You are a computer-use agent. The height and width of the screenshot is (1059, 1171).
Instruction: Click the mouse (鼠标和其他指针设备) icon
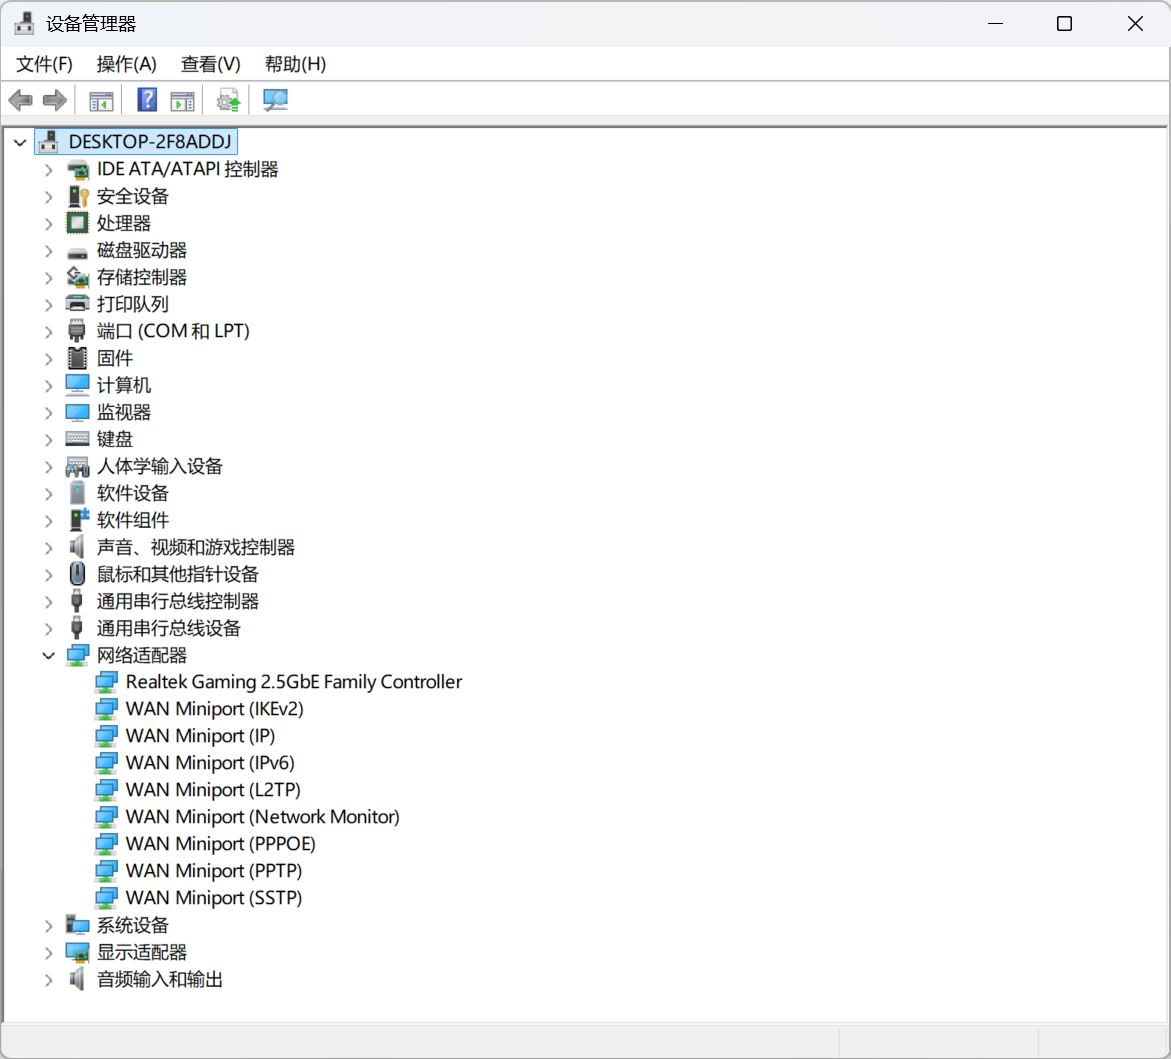pos(77,574)
